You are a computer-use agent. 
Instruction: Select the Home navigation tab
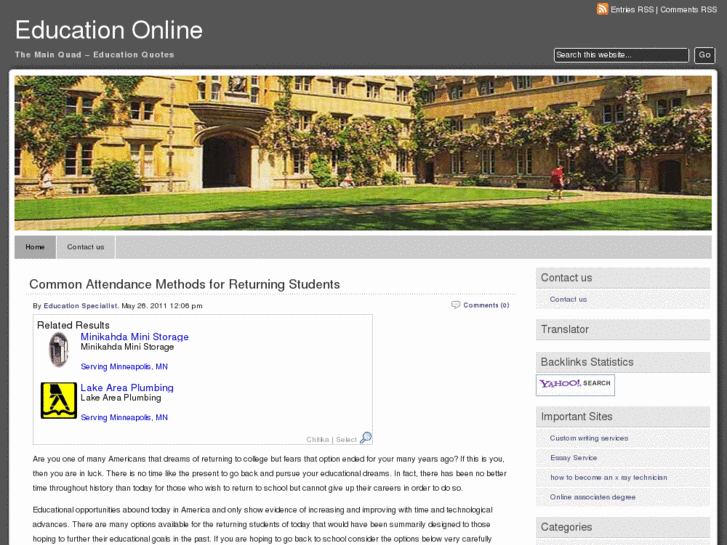pyautogui.click(x=35, y=247)
